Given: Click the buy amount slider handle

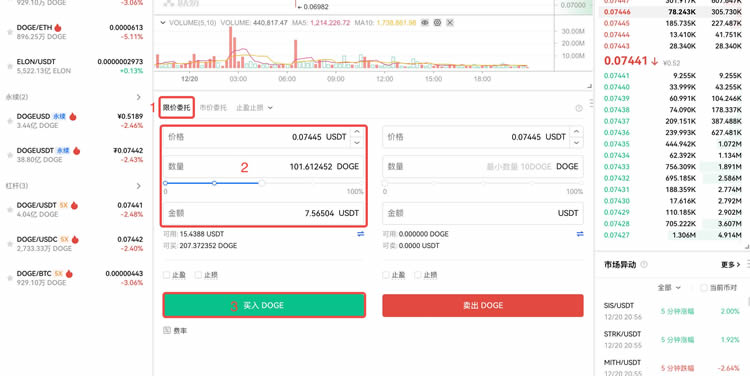Looking at the screenshot, I should pyautogui.click(x=262, y=183).
